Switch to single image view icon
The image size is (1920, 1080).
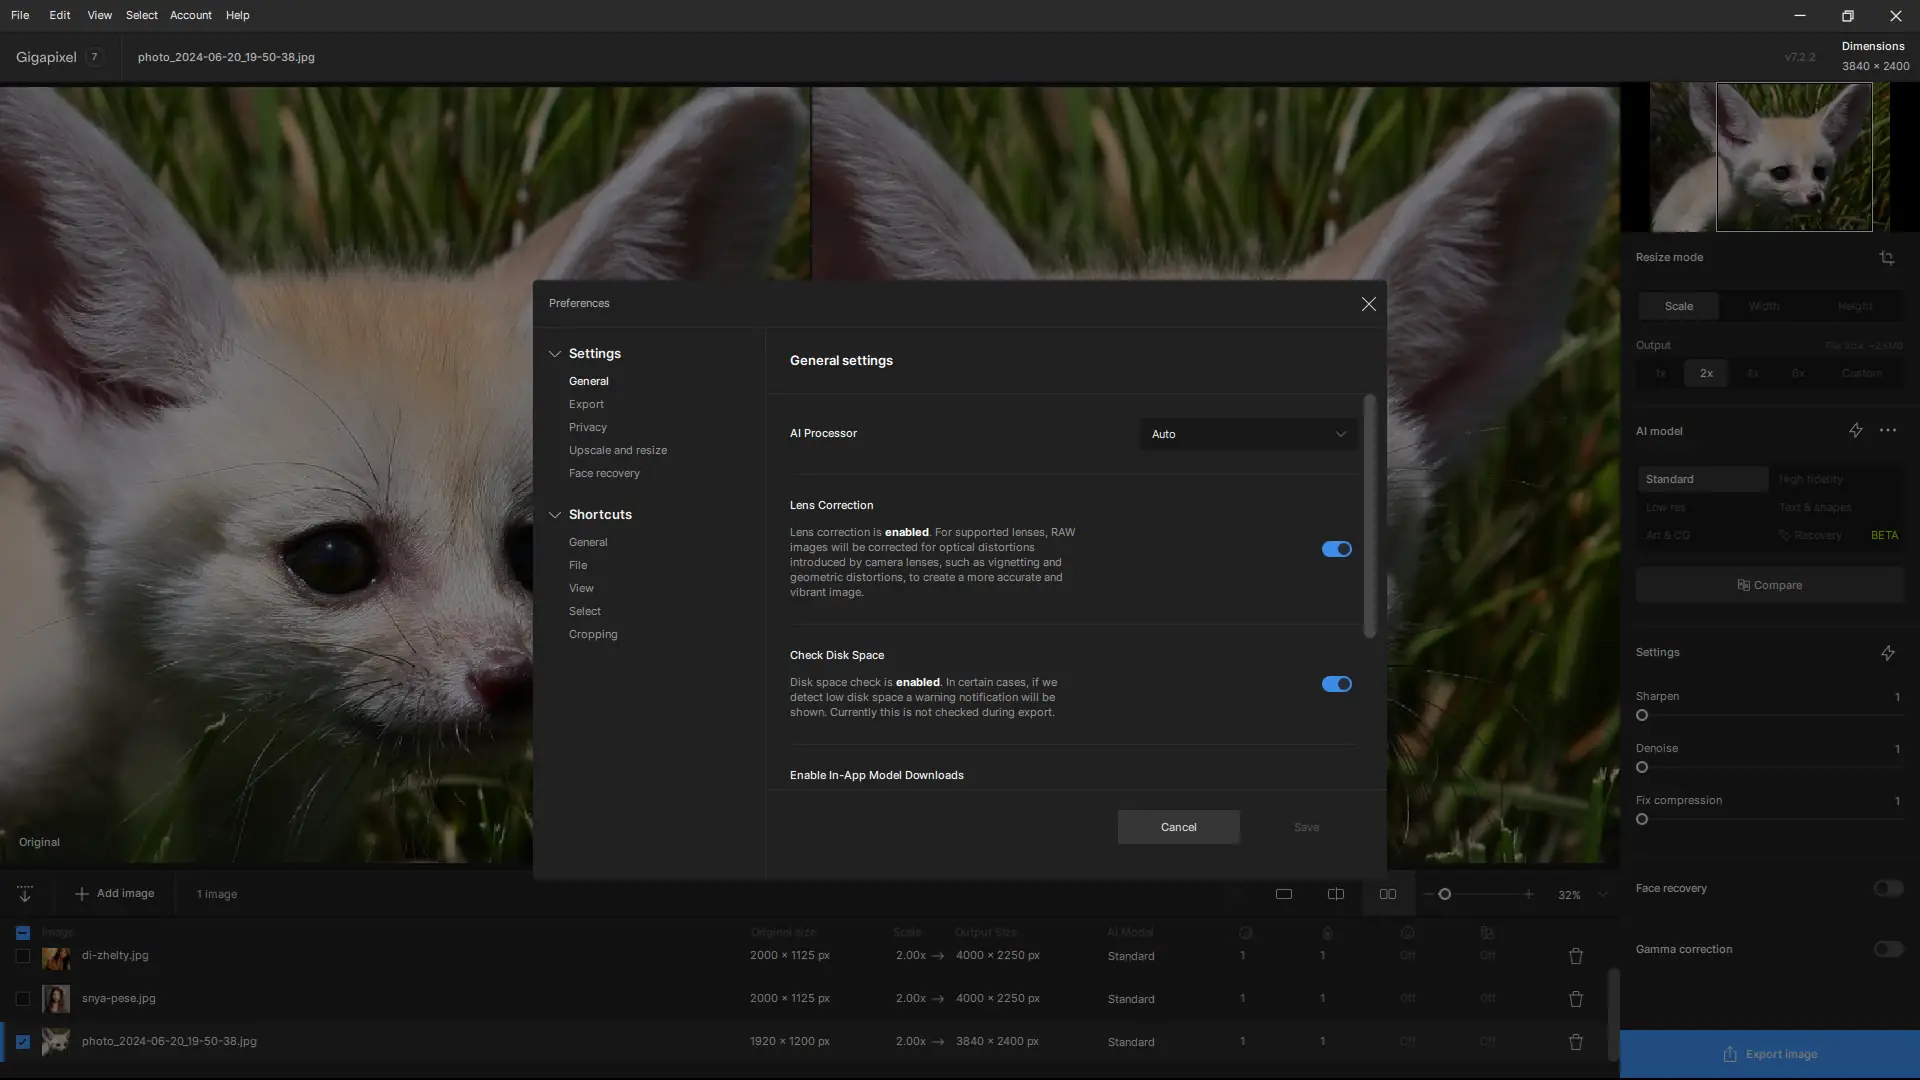click(1284, 894)
